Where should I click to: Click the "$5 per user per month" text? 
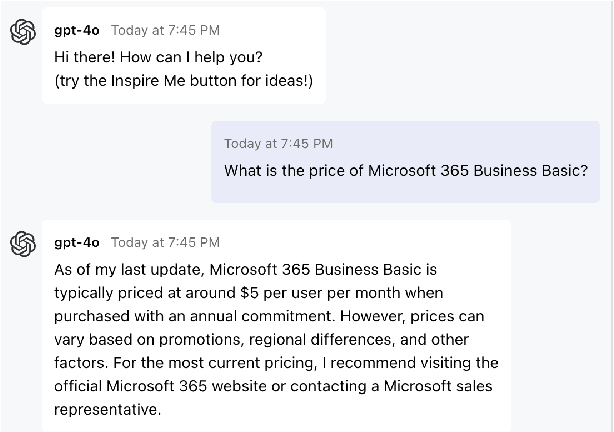[x=323, y=293]
